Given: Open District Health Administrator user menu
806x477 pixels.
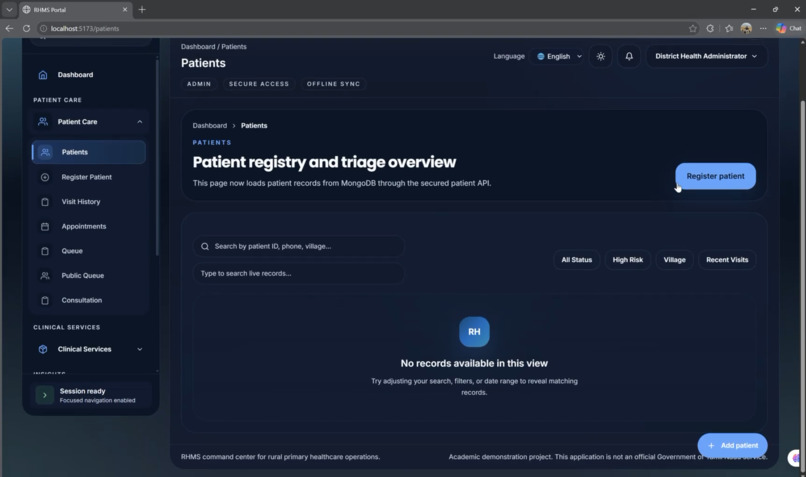Looking at the screenshot, I should 706,57.
